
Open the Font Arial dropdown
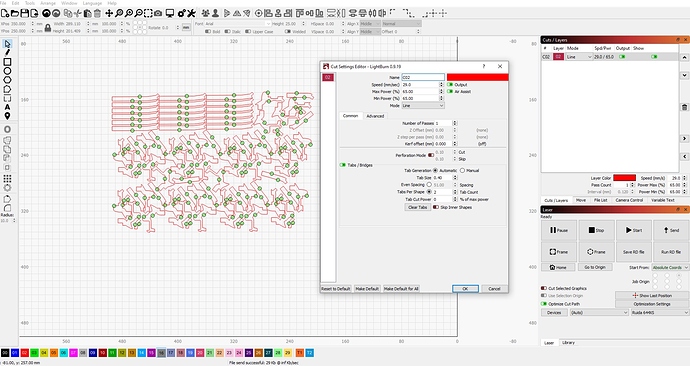pos(238,24)
